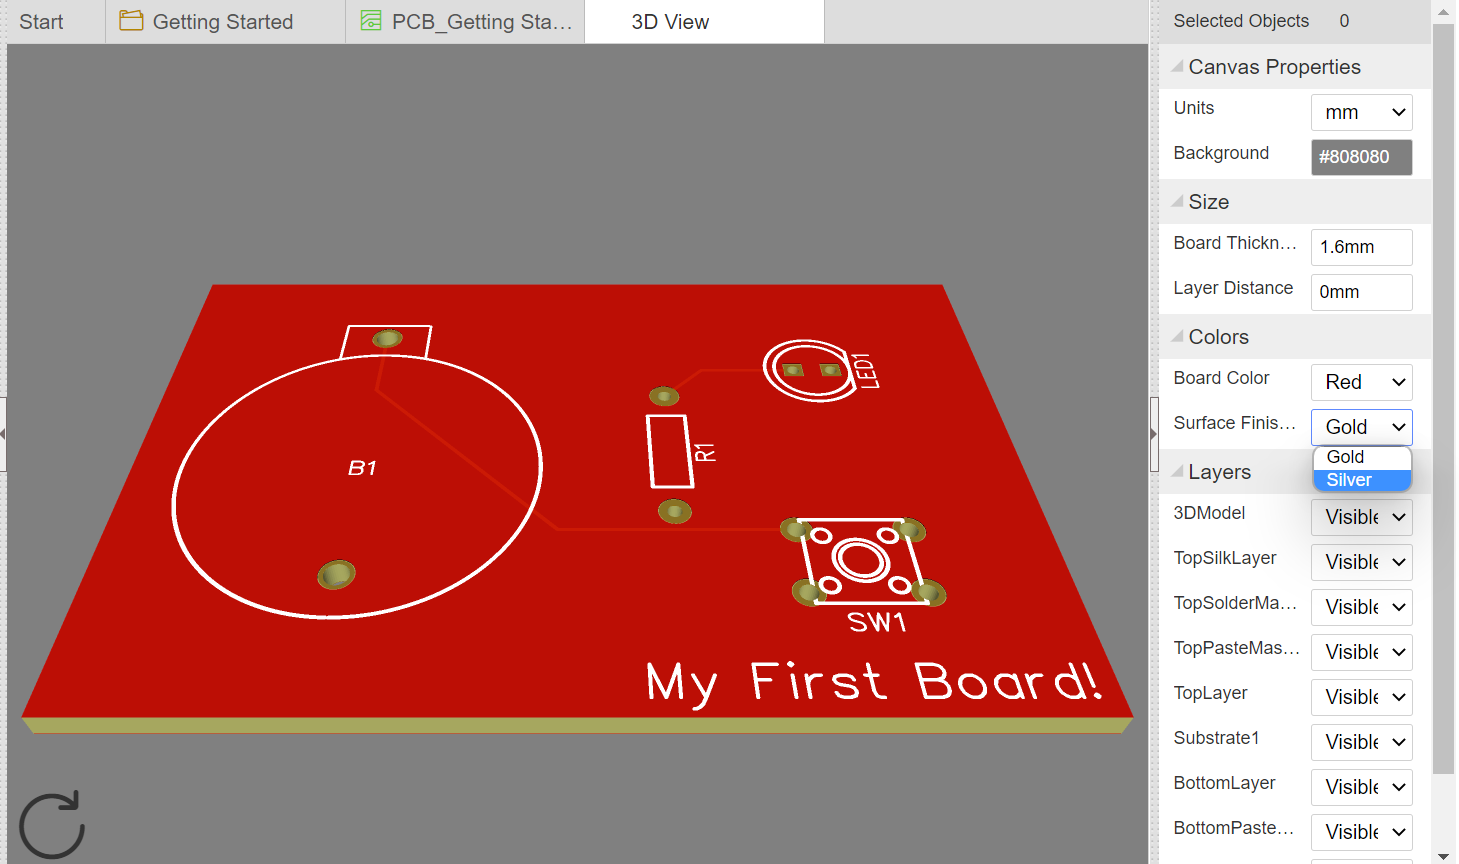This screenshot has width=1459, height=864.
Task: Collapse the Canvas Properties section
Action: coord(1178,67)
